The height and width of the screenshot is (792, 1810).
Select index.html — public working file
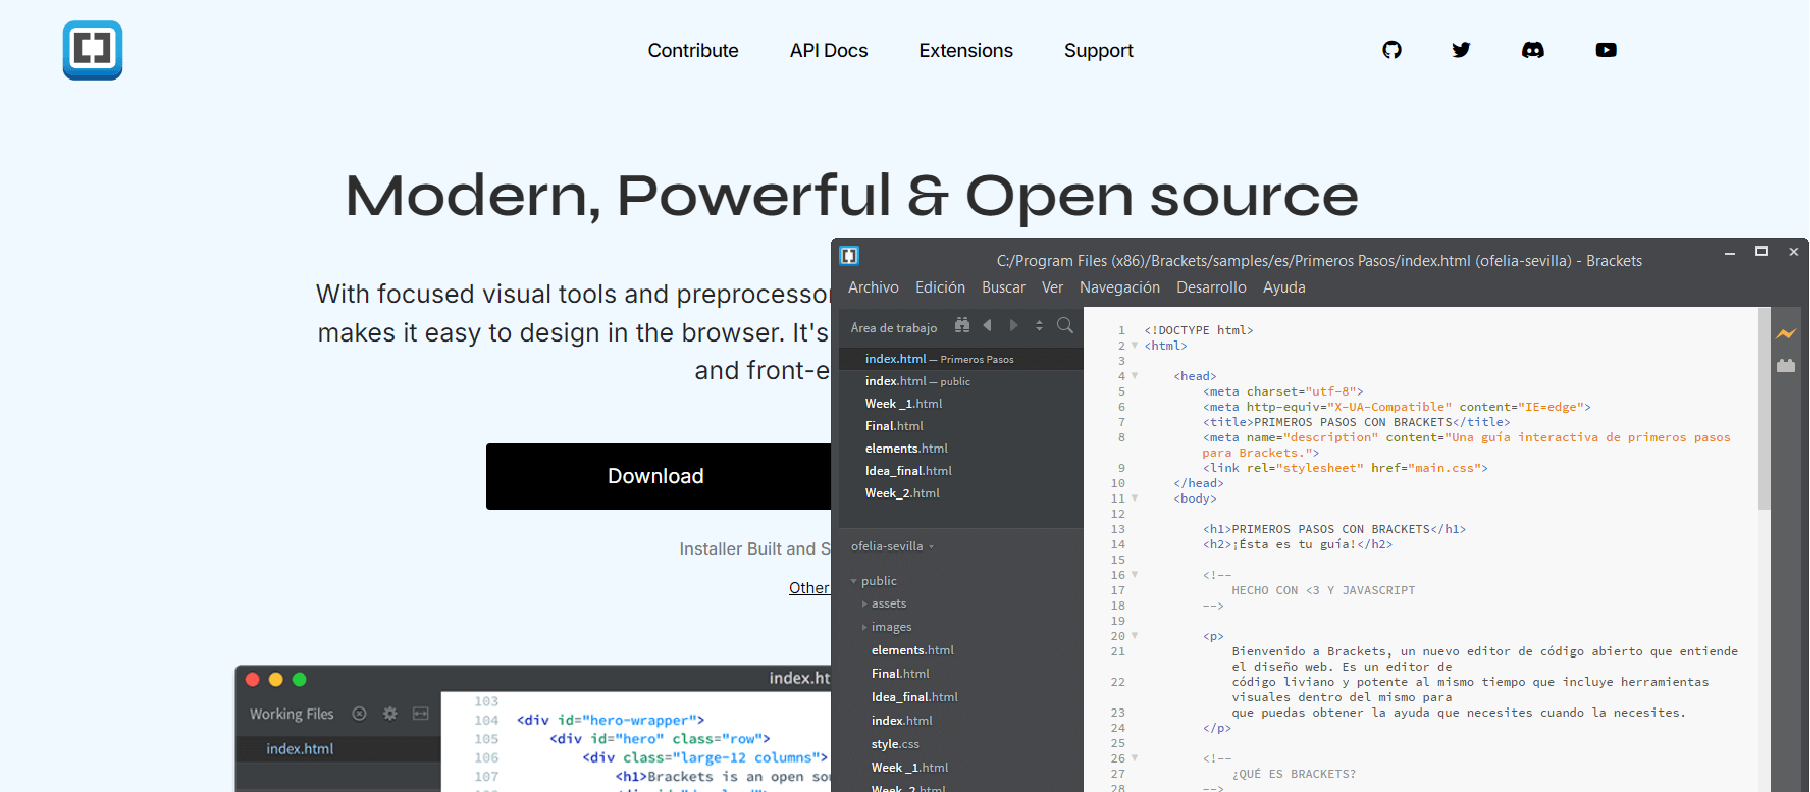click(x=961, y=381)
